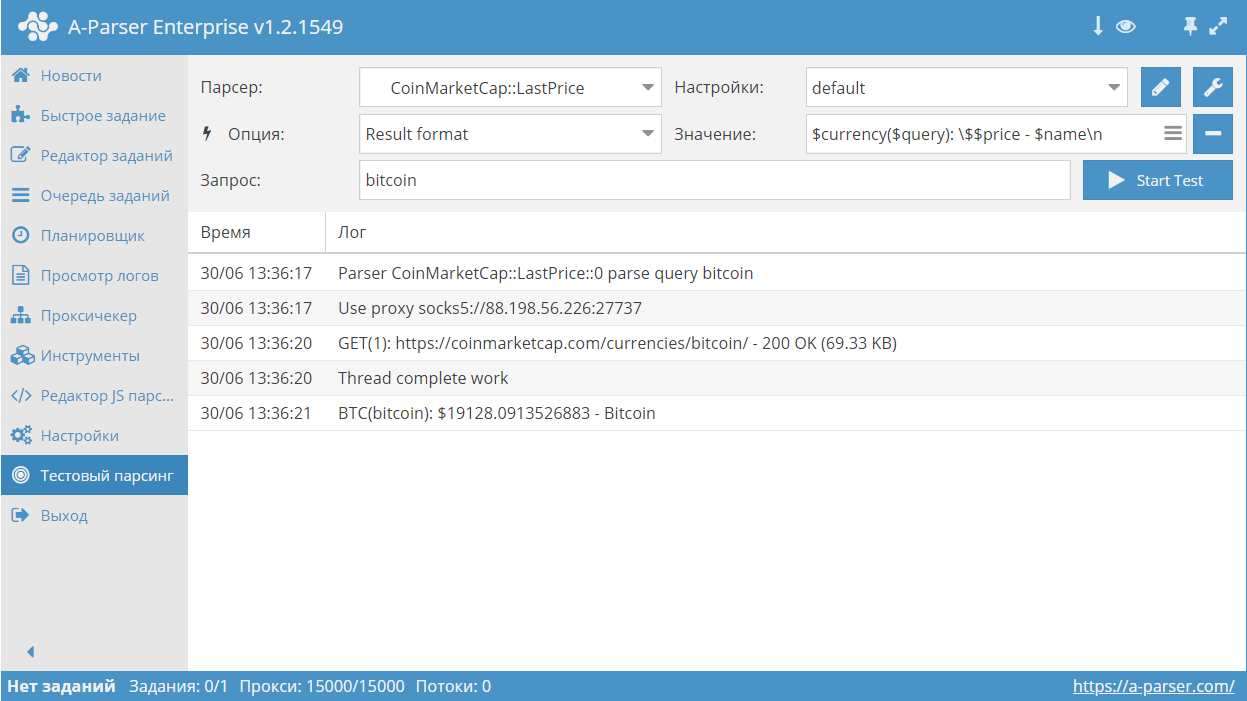Select log line 'Parser CoinMarketCap::LastPrice::0 parse query bitcoin'
The height and width of the screenshot is (701, 1247).
click(x=717, y=273)
